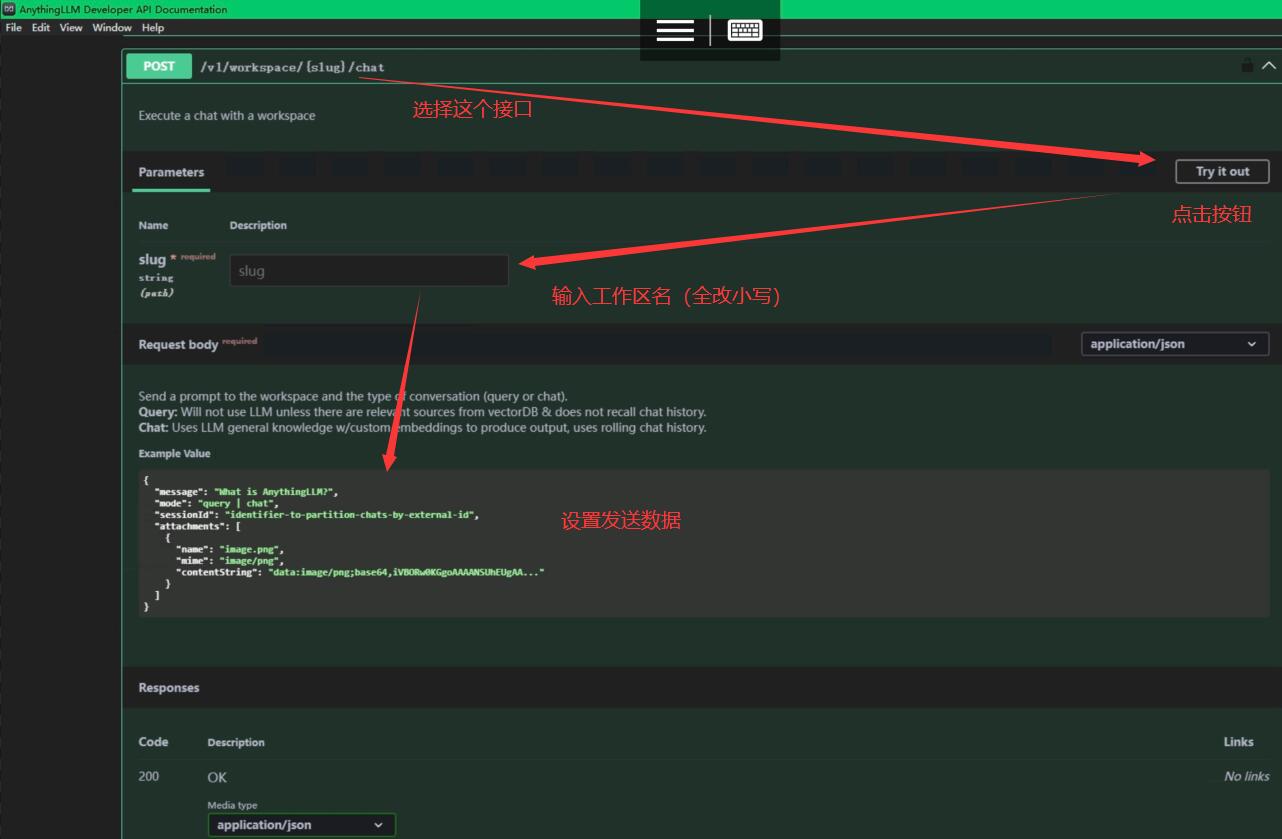
Task: Open the request body application/json dropdown
Action: [x=1174, y=344]
